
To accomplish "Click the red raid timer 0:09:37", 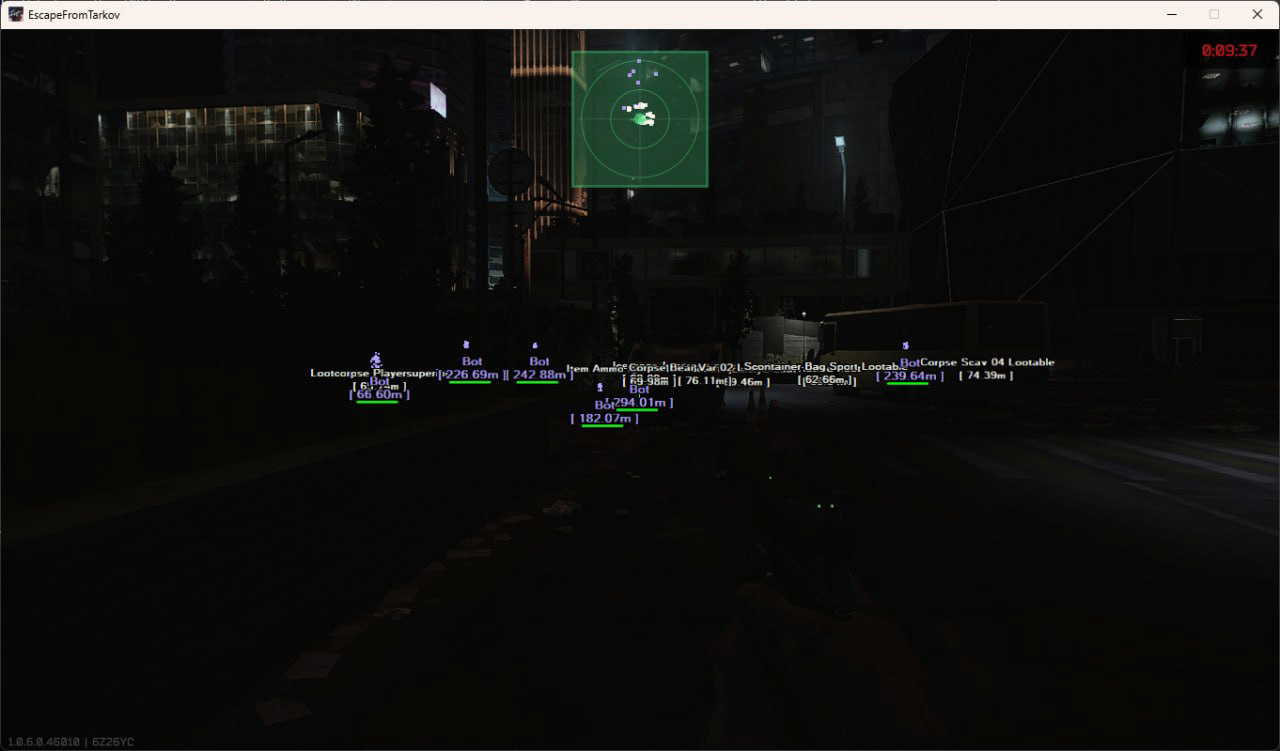I will (1229, 50).
